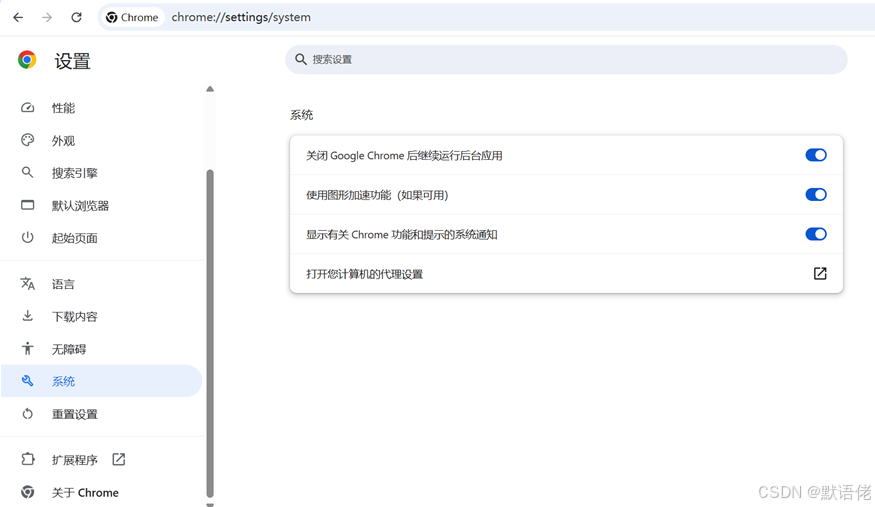Go back with the browser back arrow
This screenshot has height=507, width=875.
tap(18, 17)
